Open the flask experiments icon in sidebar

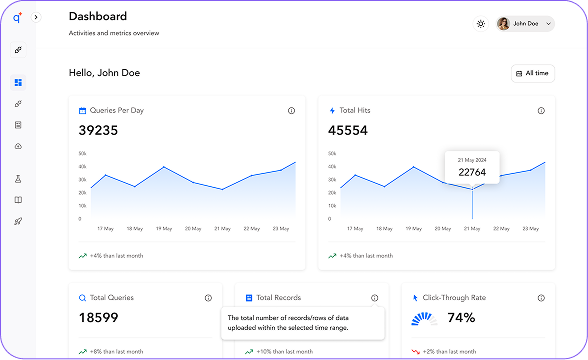coord(18,179)
